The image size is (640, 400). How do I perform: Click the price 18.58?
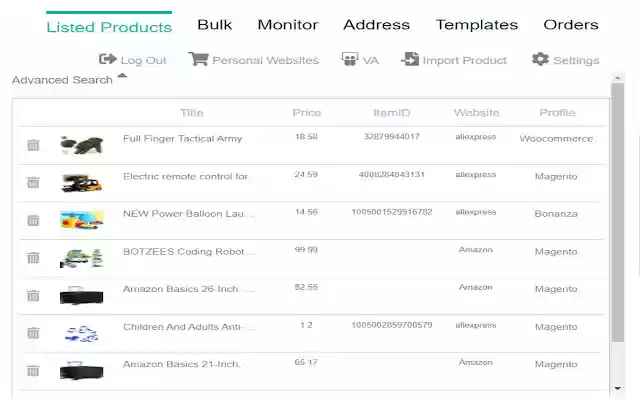pos(306,137)
